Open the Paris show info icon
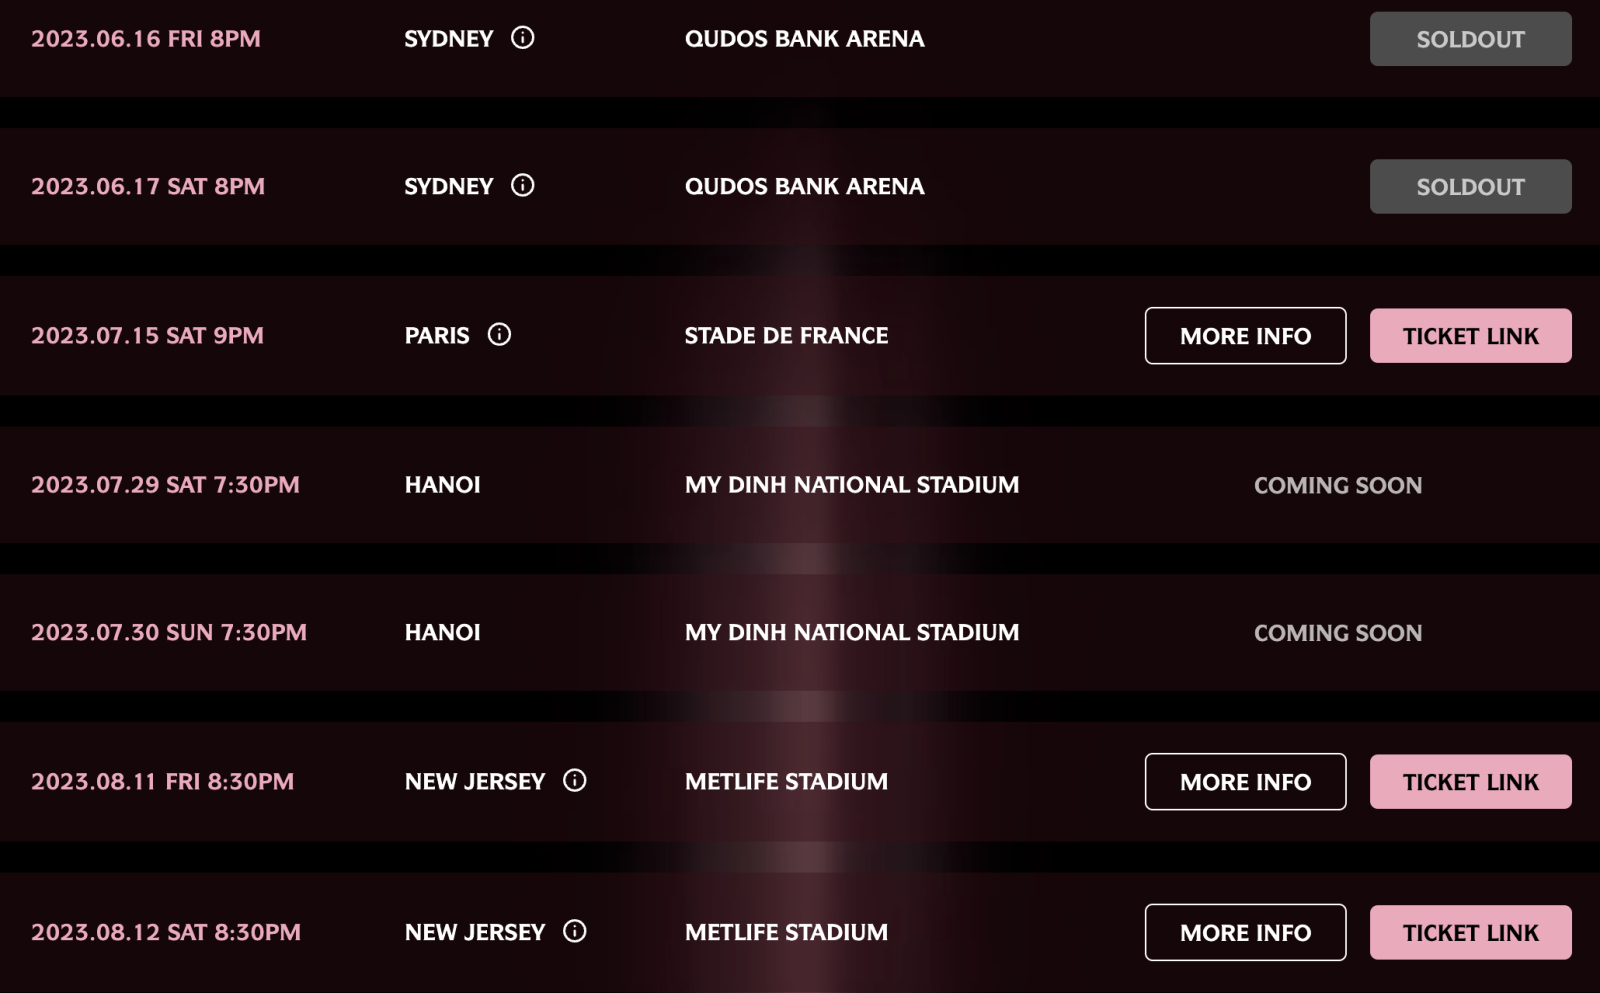 [500, 335]
